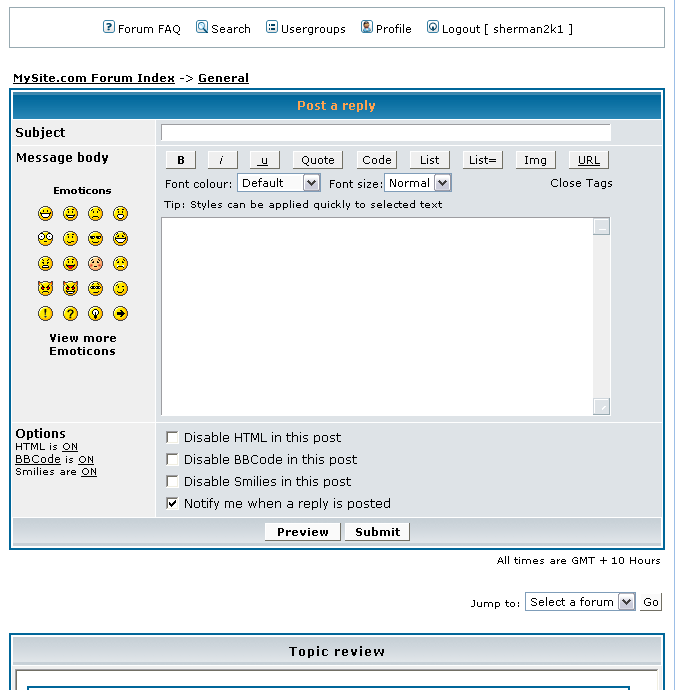Insert the arrow emoticon

pyautogui.click(x=120, y=314)
